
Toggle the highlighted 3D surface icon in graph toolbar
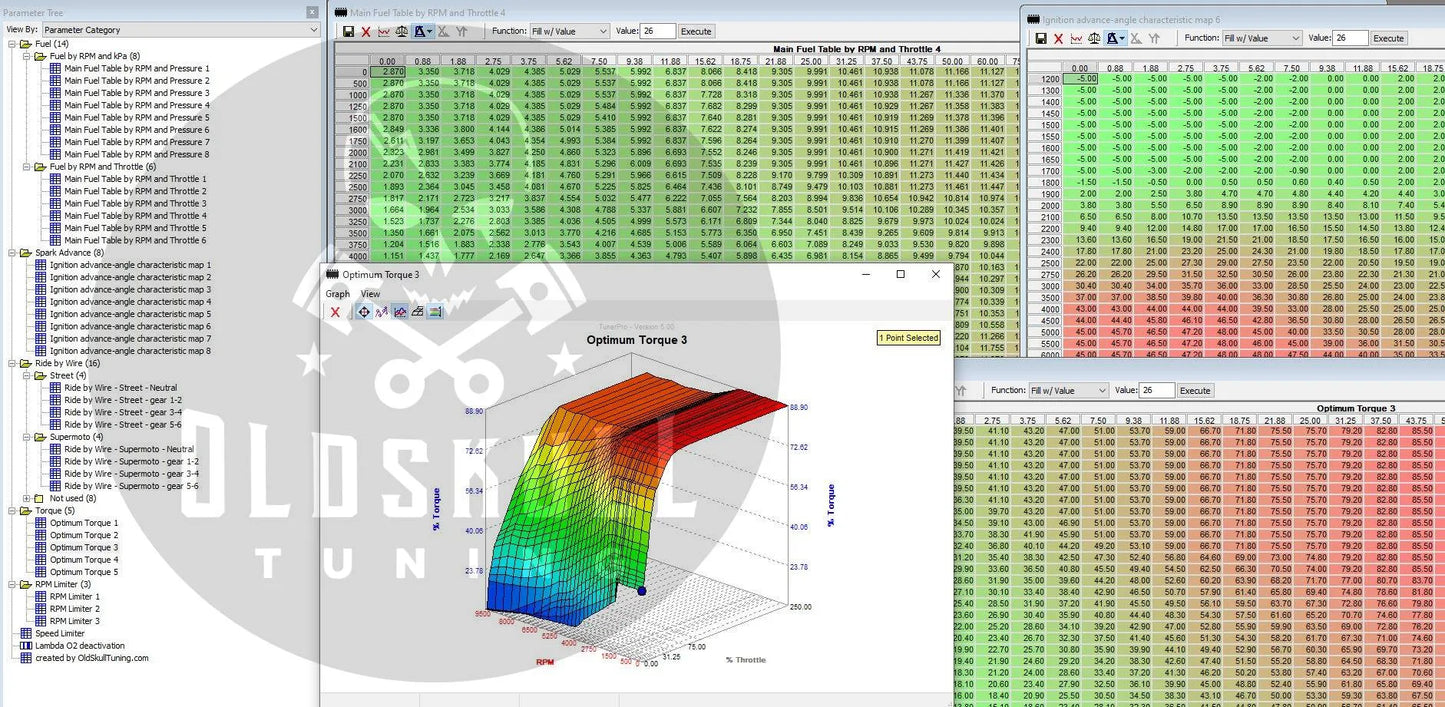pos(400,312)
